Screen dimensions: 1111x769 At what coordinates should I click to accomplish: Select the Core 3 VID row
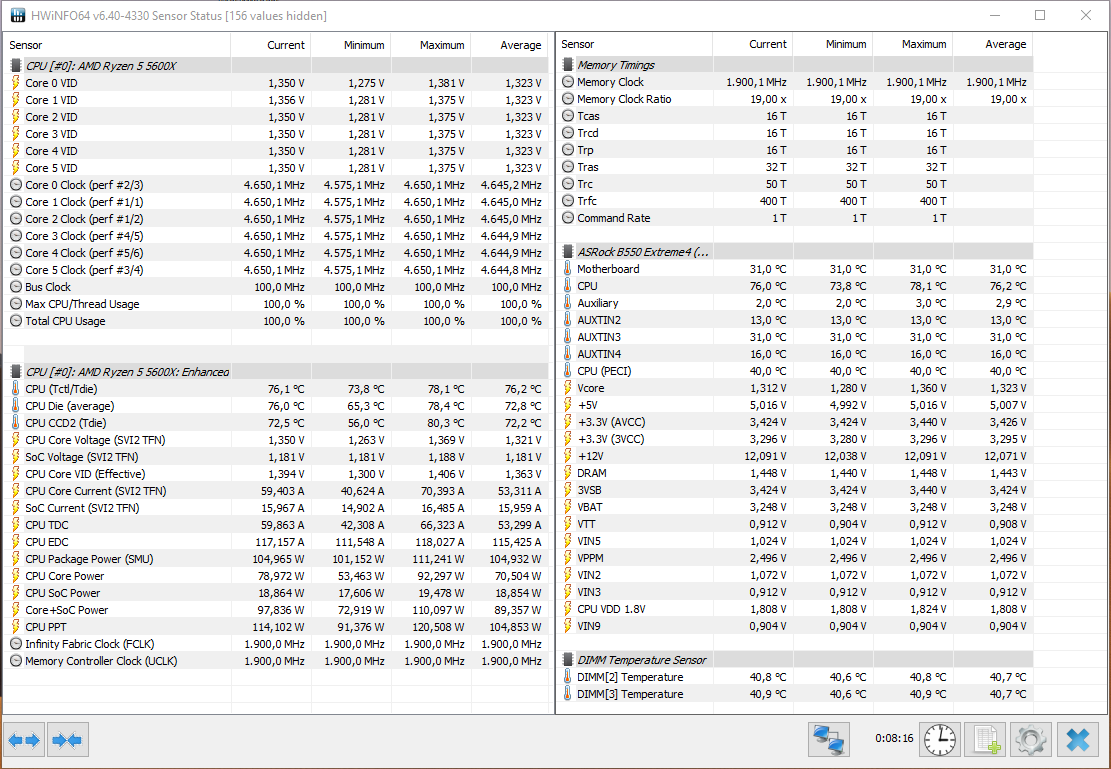276,134
